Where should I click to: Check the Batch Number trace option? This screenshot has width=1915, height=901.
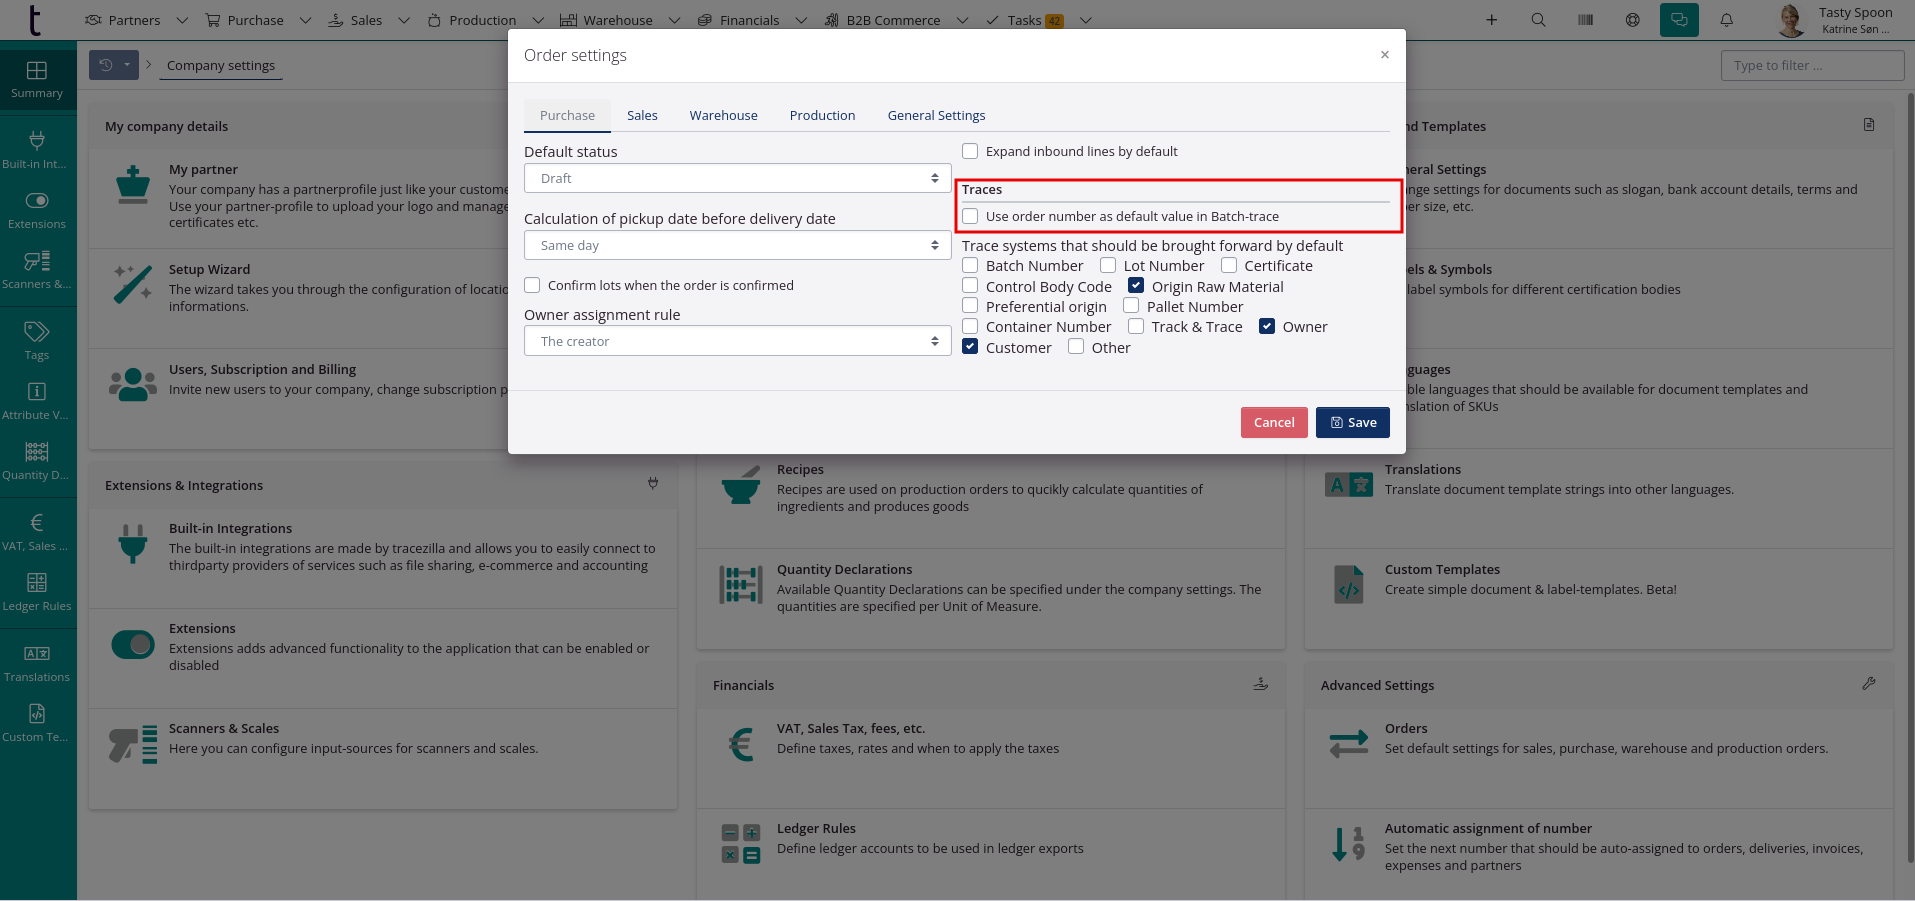tap(970, 266)
